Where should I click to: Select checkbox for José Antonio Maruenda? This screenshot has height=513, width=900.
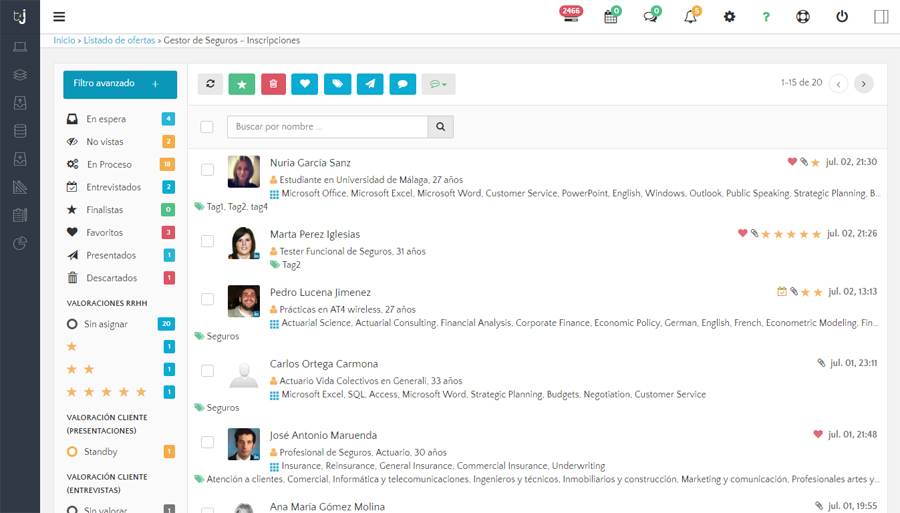207,442
